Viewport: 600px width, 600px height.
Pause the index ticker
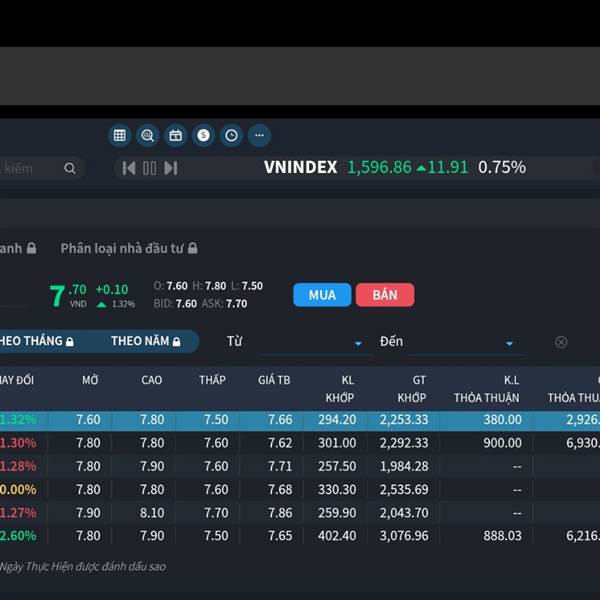150,168
